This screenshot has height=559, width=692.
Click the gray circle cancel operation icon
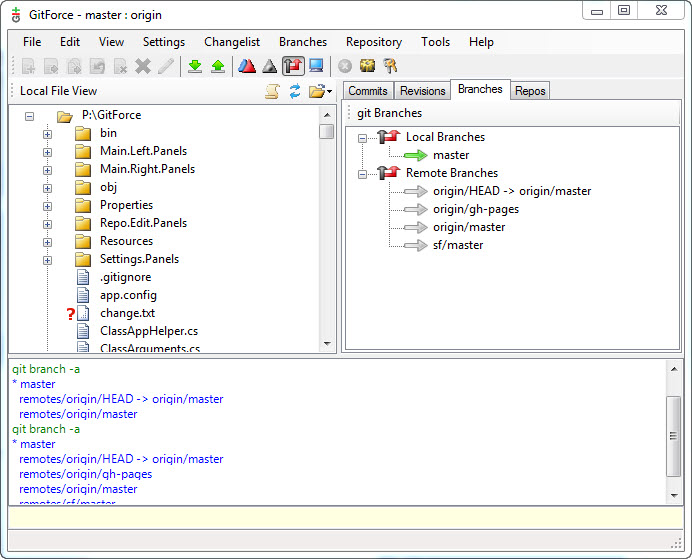click(345, 66)
